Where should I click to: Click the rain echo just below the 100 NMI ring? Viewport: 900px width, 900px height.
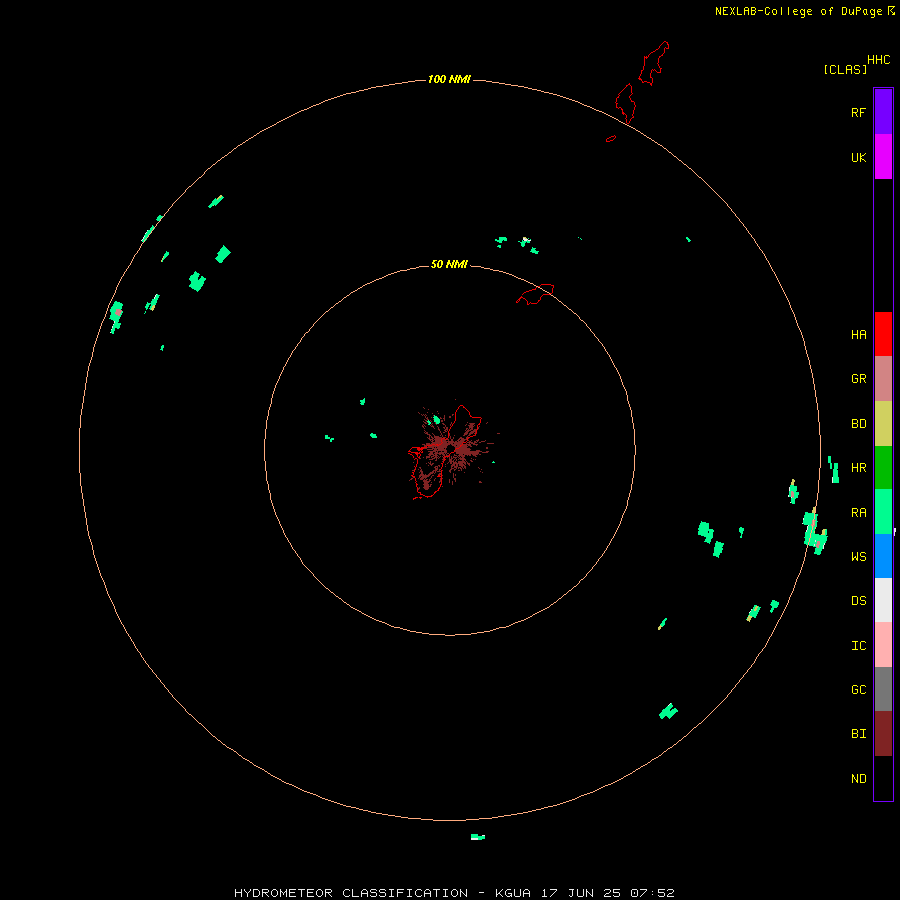point(478,837)
